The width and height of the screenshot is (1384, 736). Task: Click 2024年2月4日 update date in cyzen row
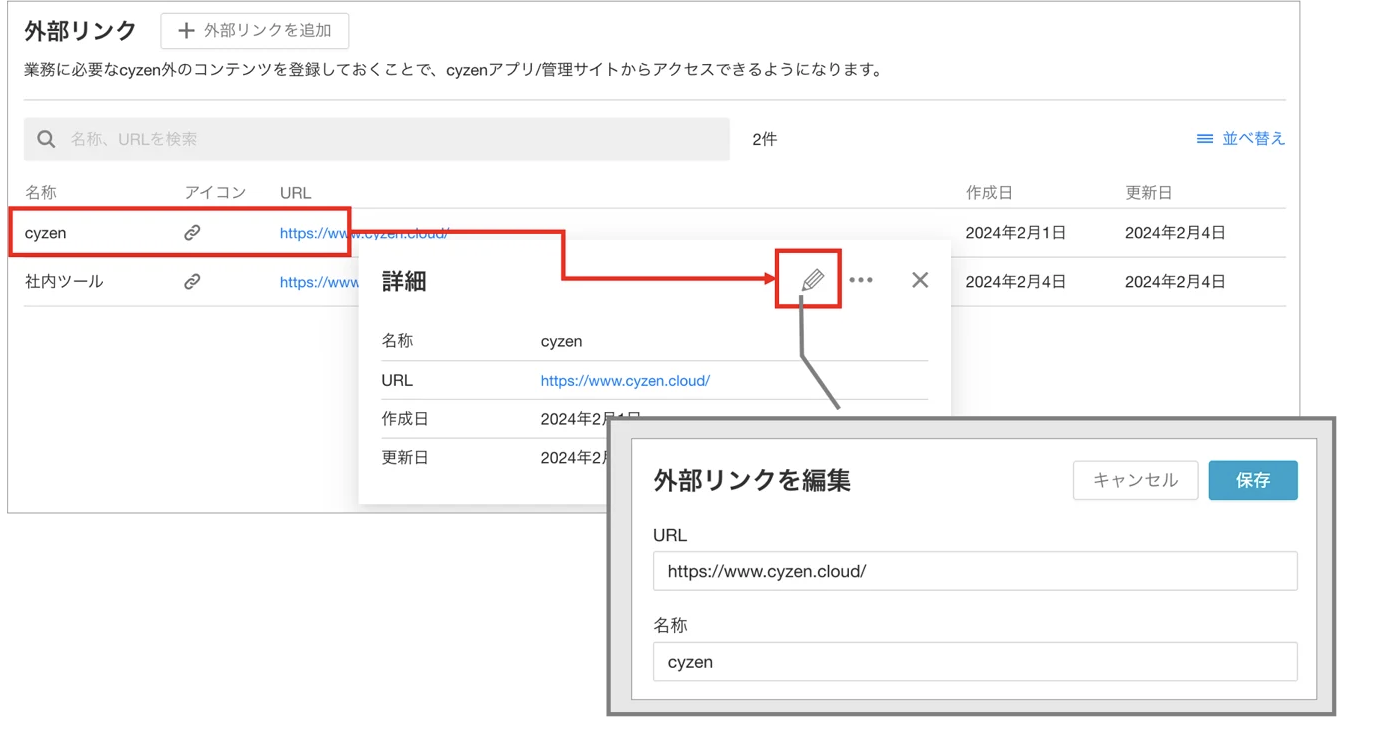(x=1175, y=233)
